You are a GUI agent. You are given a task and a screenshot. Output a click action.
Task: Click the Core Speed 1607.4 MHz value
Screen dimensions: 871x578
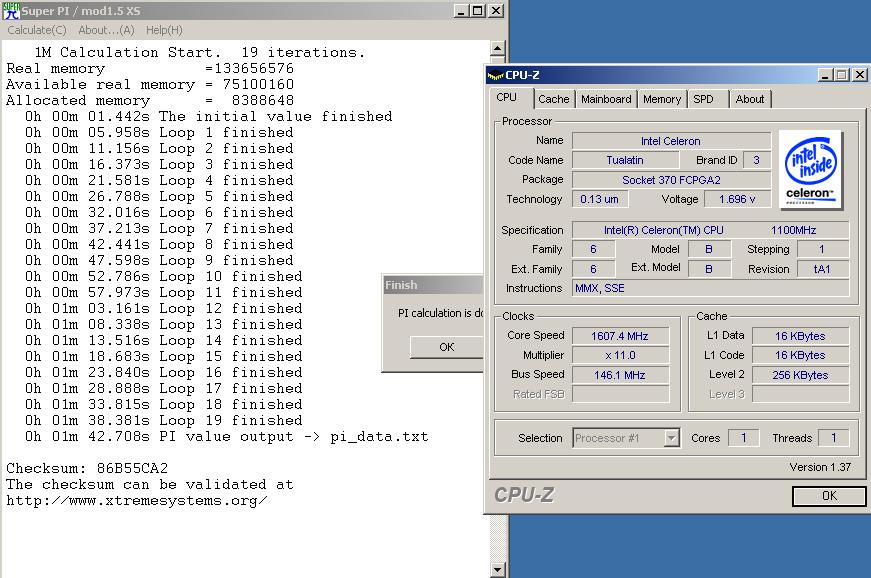pyautogui.click(x=620, y=336)
